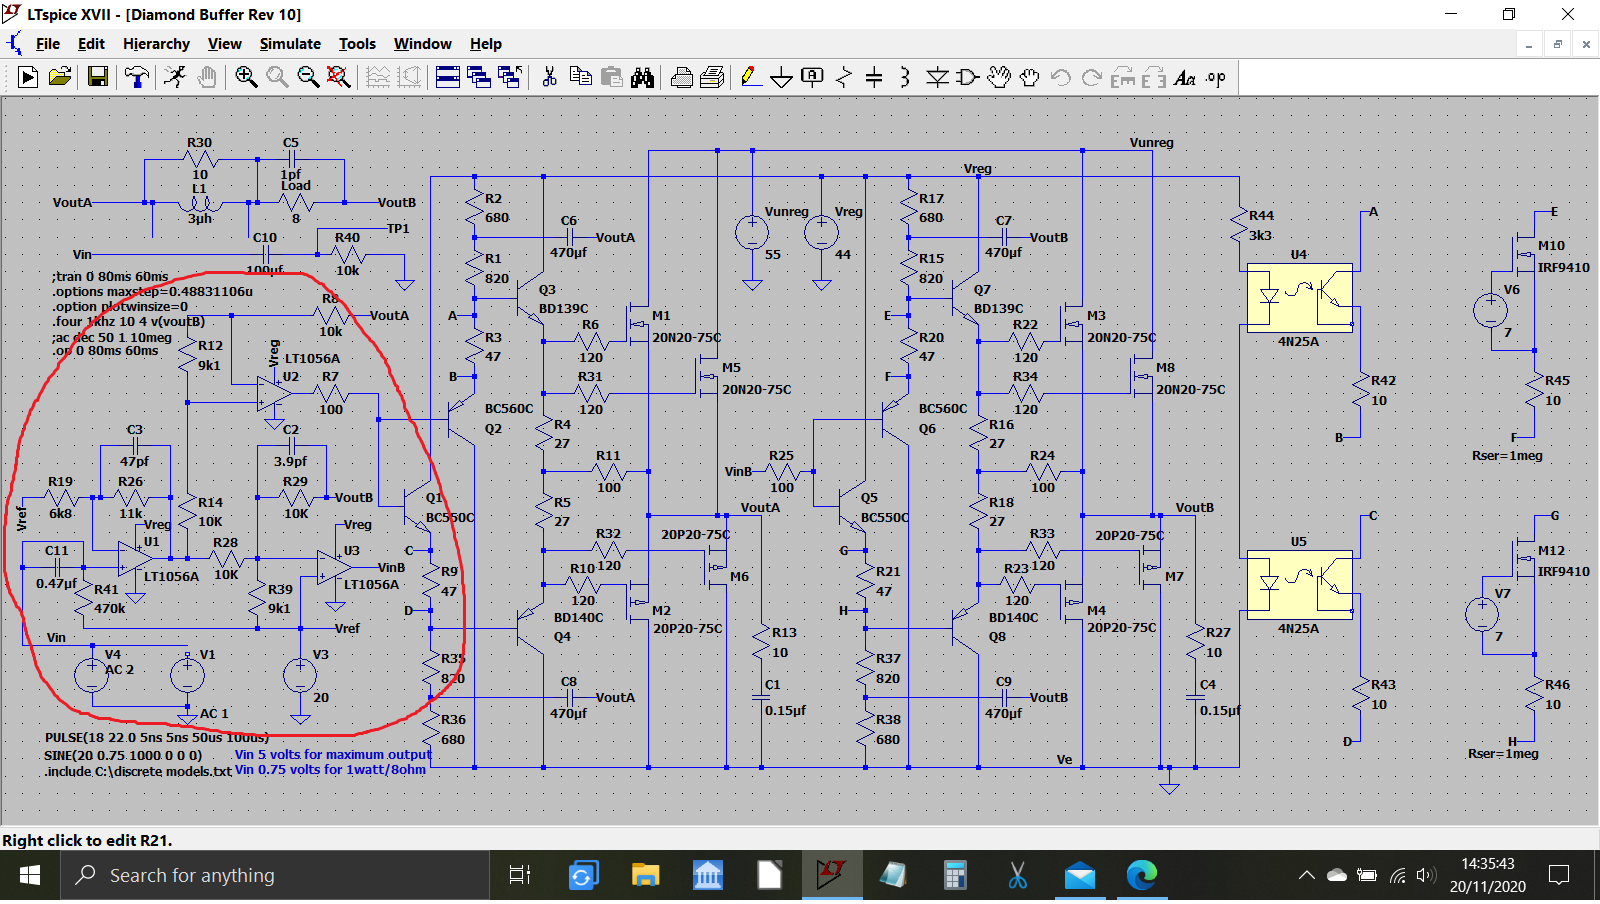This screenshot has height=904, width=1600.
Task: Tile windows horizontally using the toolbar icon
Action: pos(448,77)
